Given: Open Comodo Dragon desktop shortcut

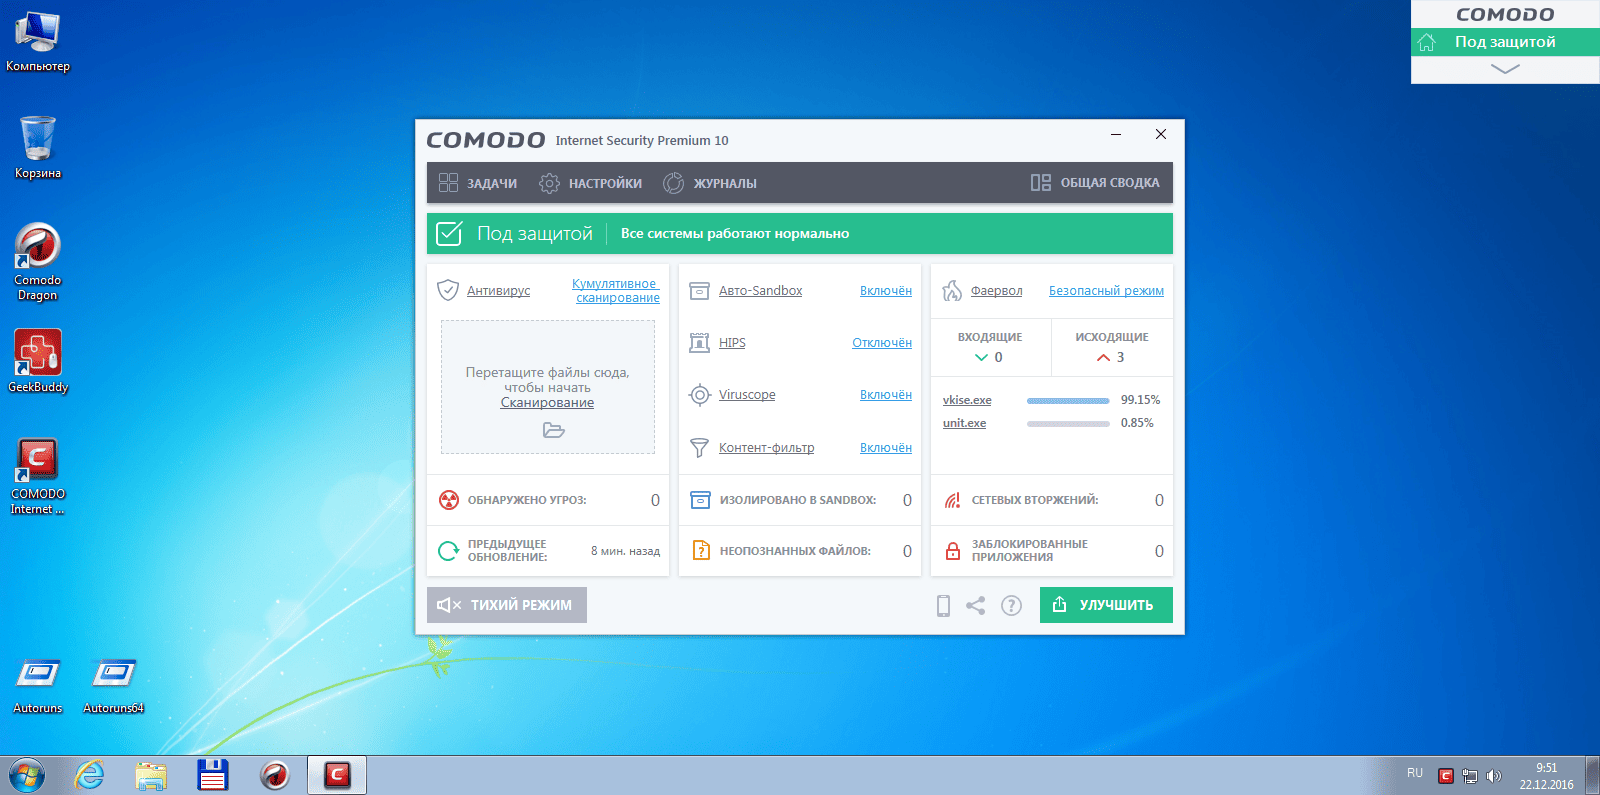Looking at the screenshot, I should coord(38,262).
